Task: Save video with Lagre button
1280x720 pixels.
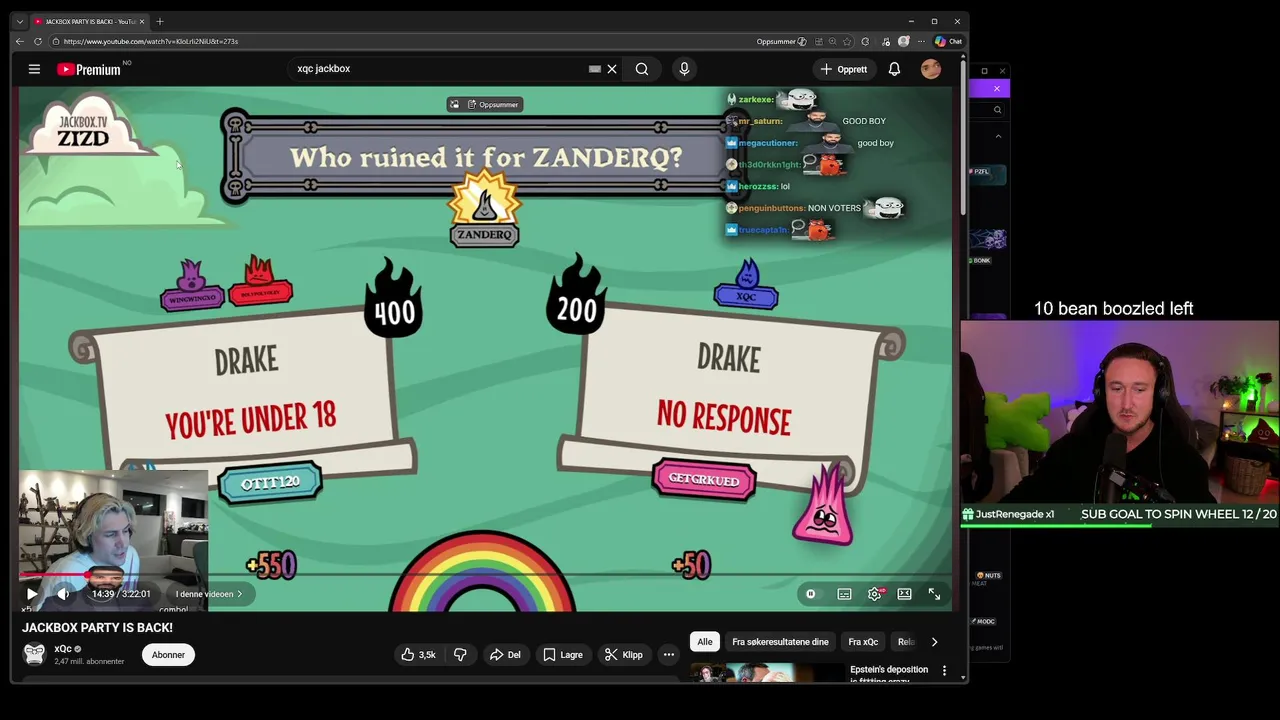Action: click(x=562, y=655)
